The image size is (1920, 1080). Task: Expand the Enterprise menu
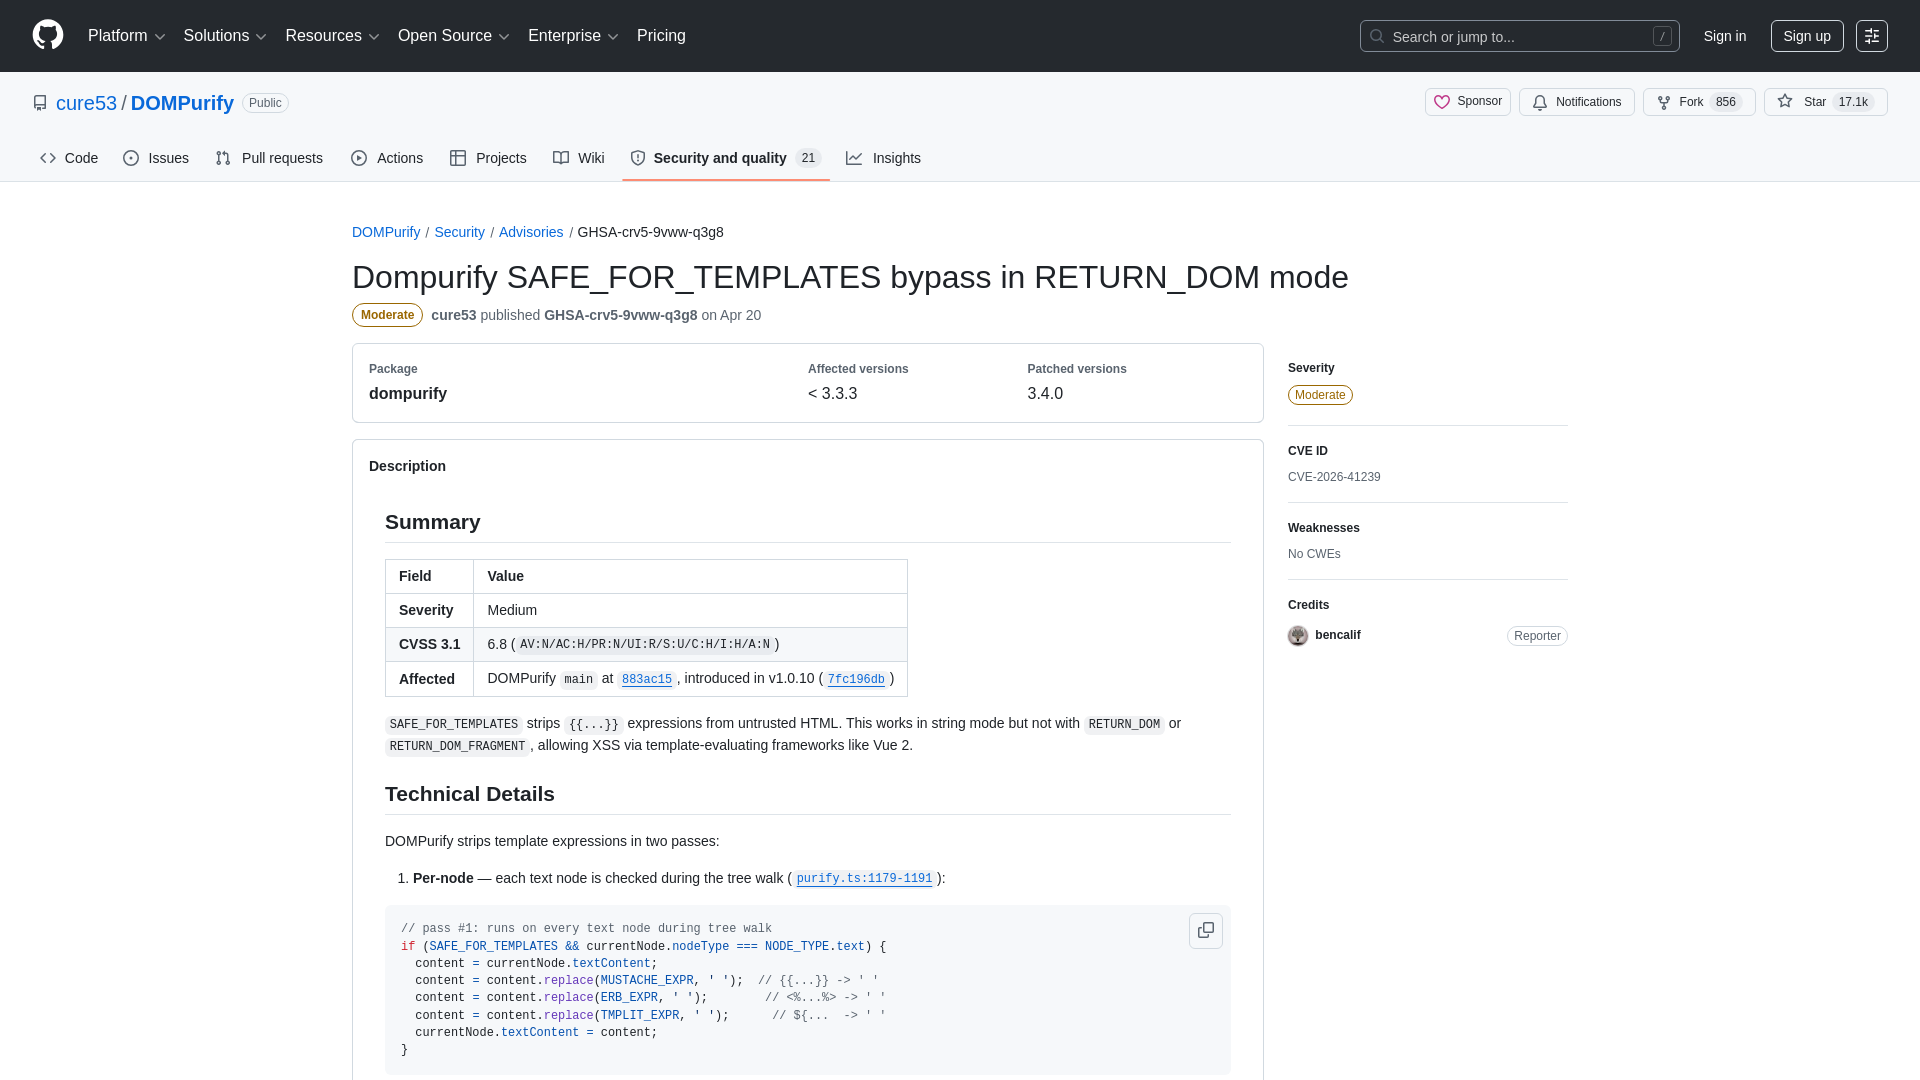(x=573, y=36)
